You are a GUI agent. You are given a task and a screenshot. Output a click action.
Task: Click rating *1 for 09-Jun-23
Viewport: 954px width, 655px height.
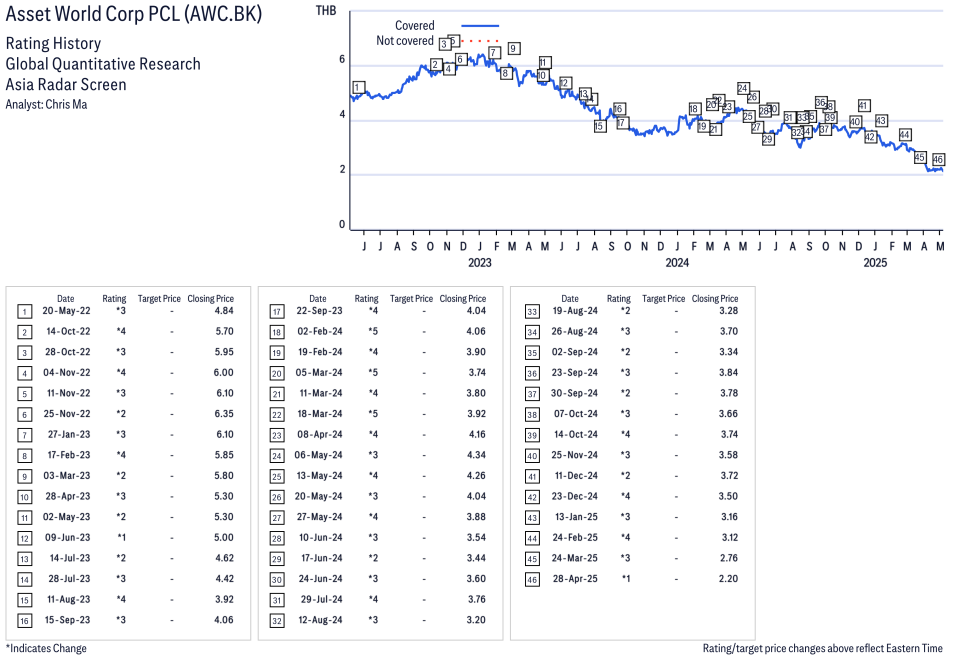click(122, 538)
